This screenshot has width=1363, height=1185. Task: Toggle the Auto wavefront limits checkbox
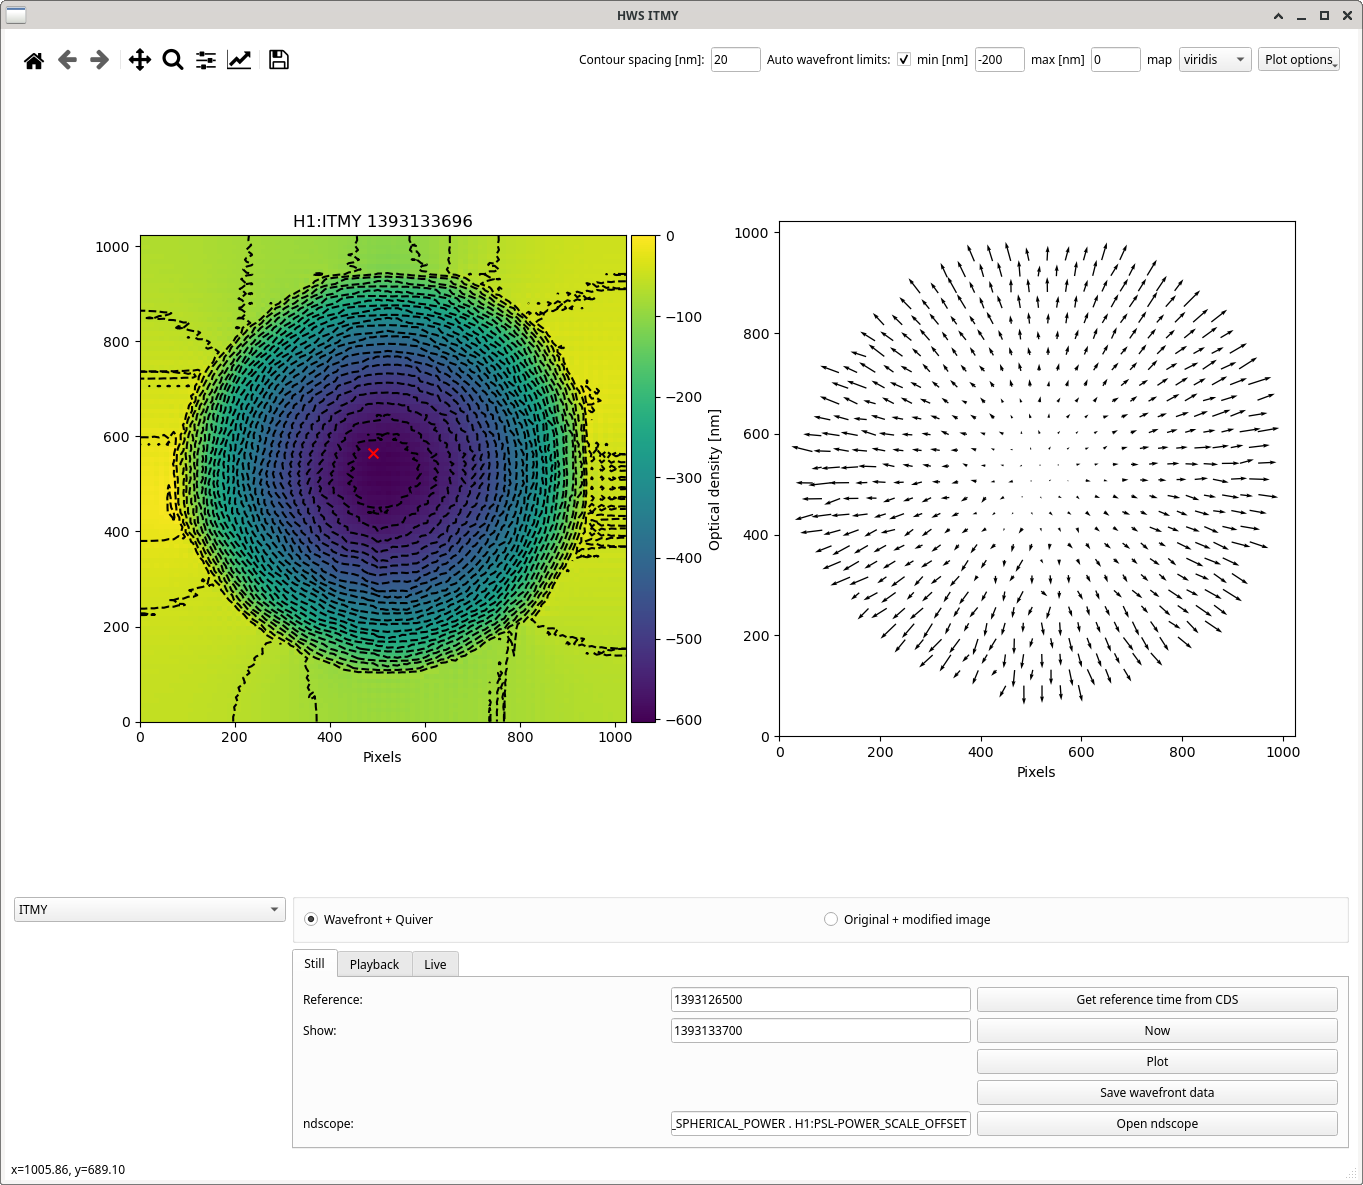[x=904, y=60]
